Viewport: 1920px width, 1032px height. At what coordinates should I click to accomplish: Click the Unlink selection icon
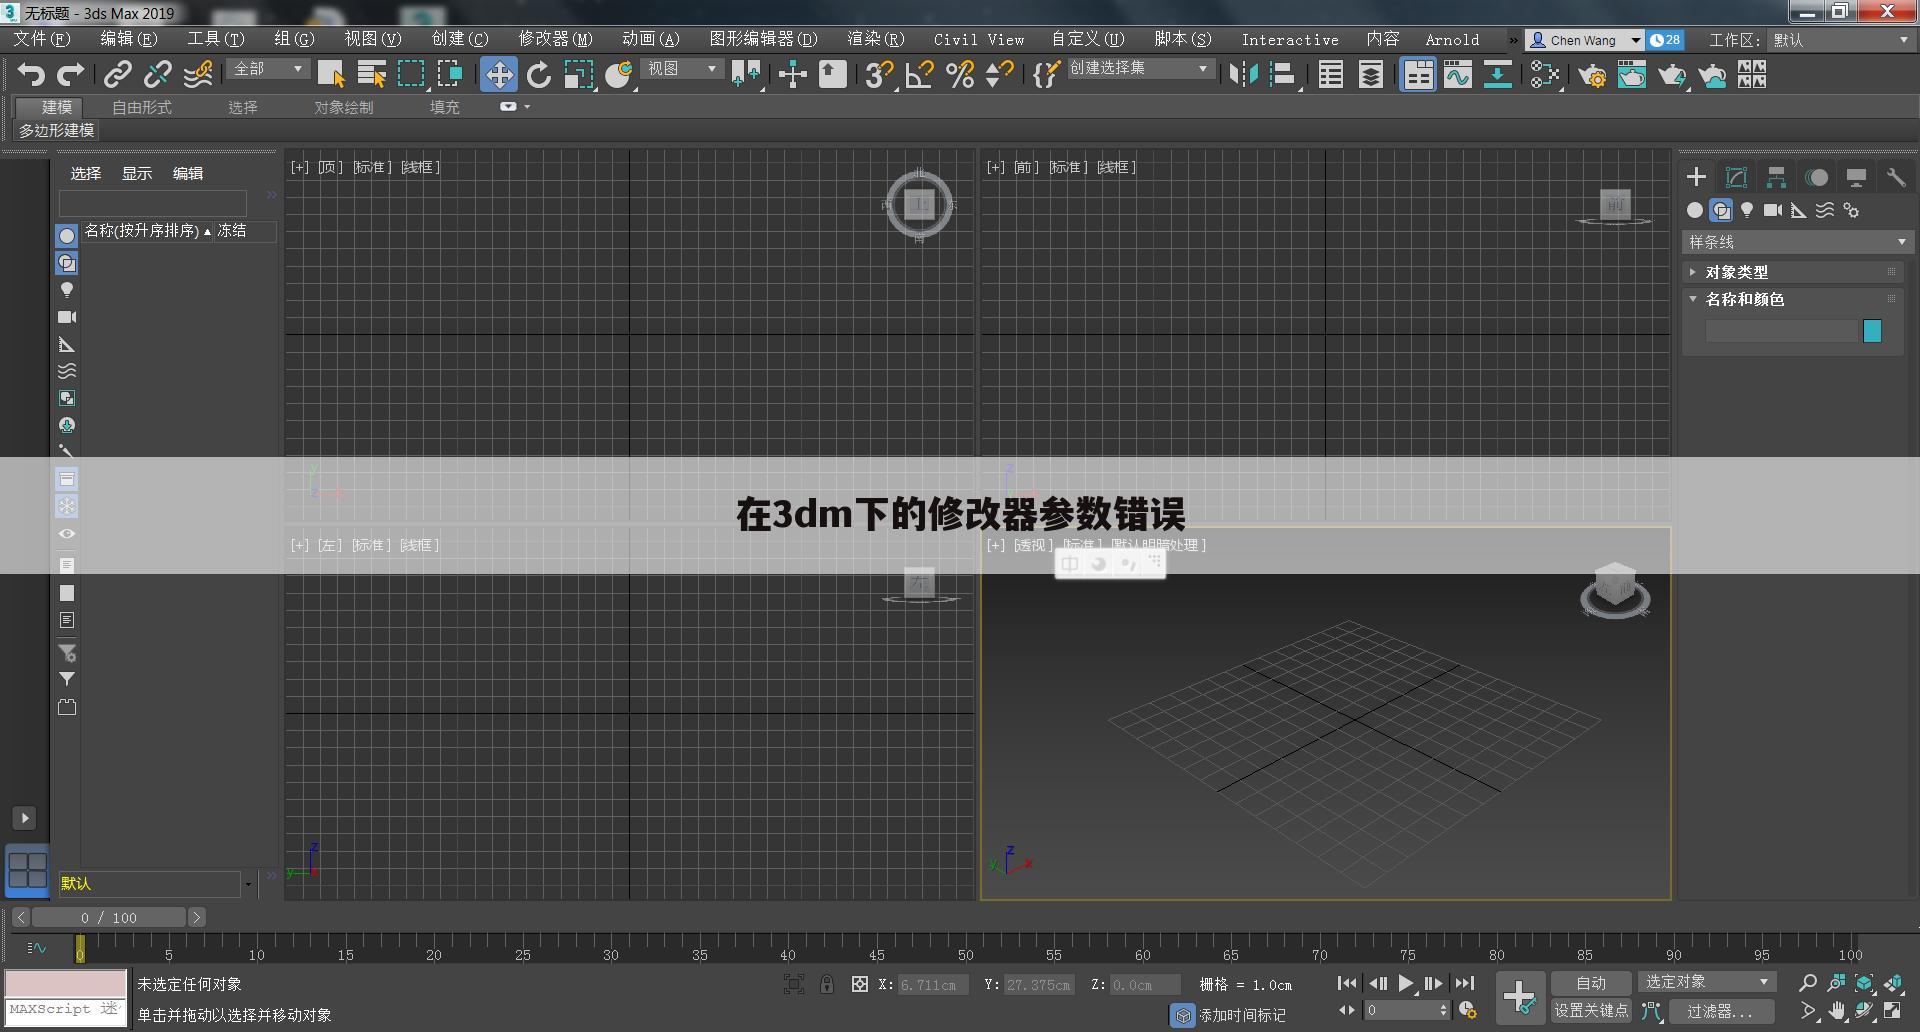157,74
